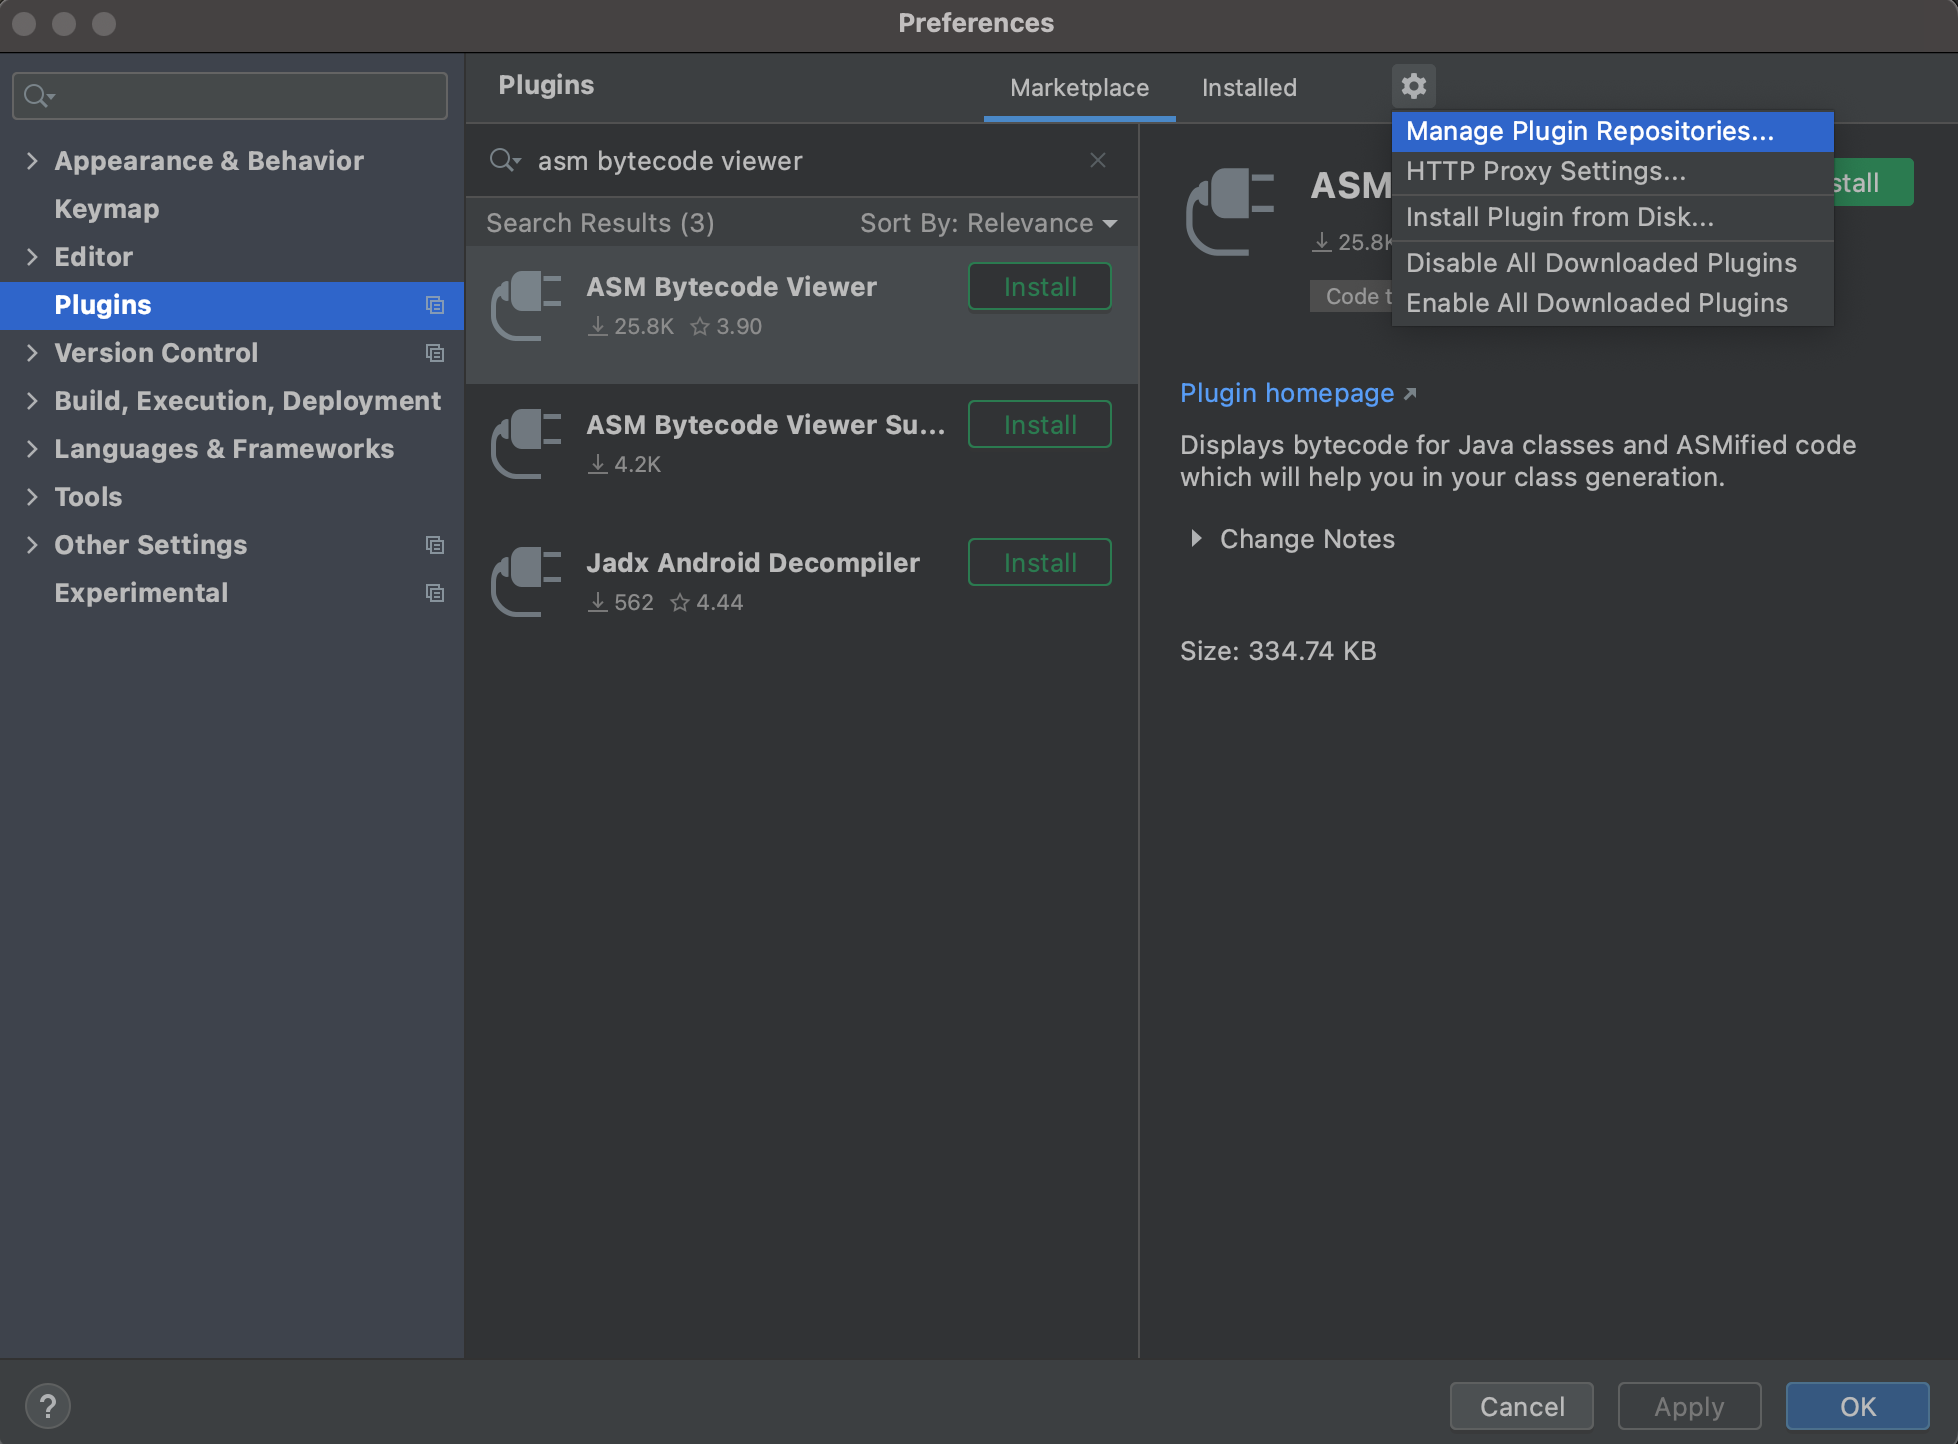Viewport: 1958px width, 1444px height.
Task: Click the search magnifier in the Marketplace field
Action: click(x=505, y=160)
